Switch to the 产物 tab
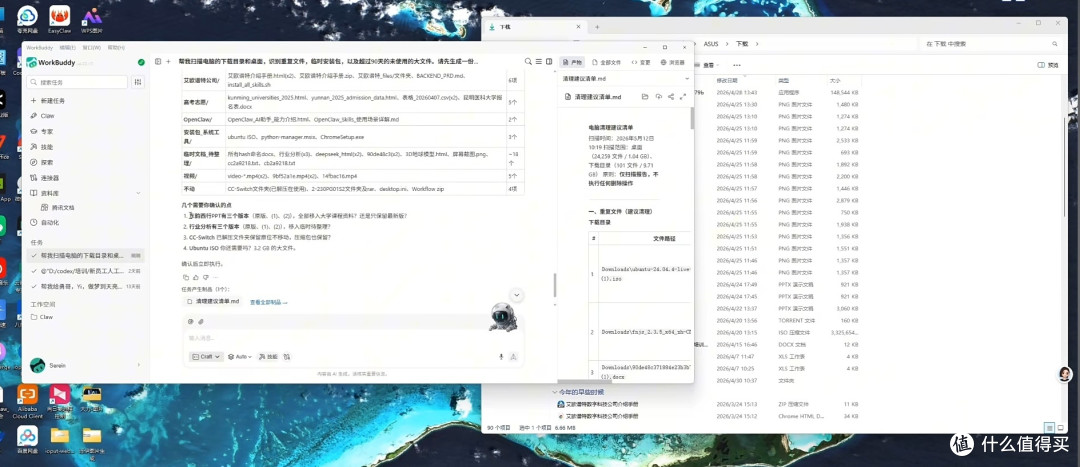The width and height of the screenshot is (1080, 467). [x=573, y=62]
